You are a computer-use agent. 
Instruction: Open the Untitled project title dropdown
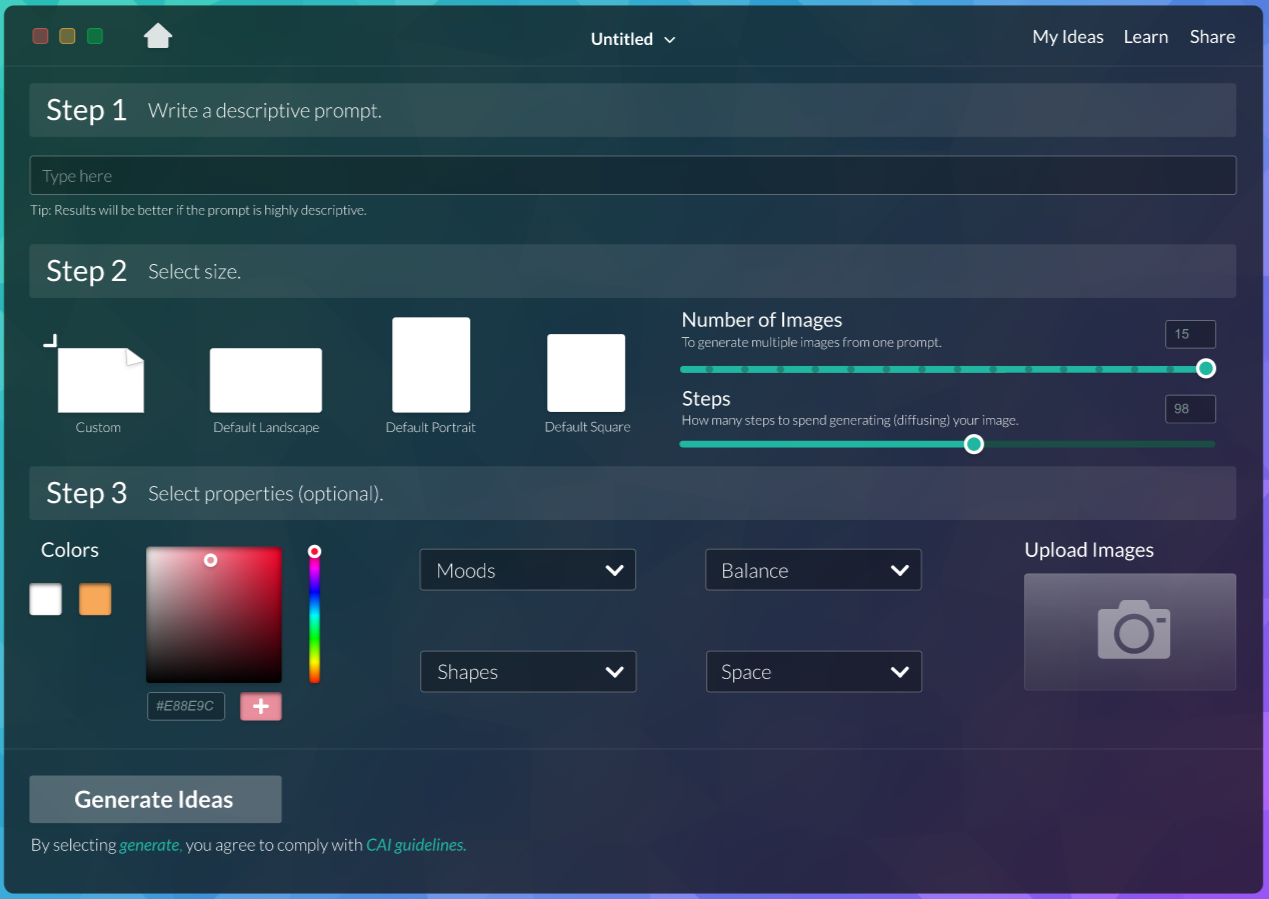pos(633,39)
